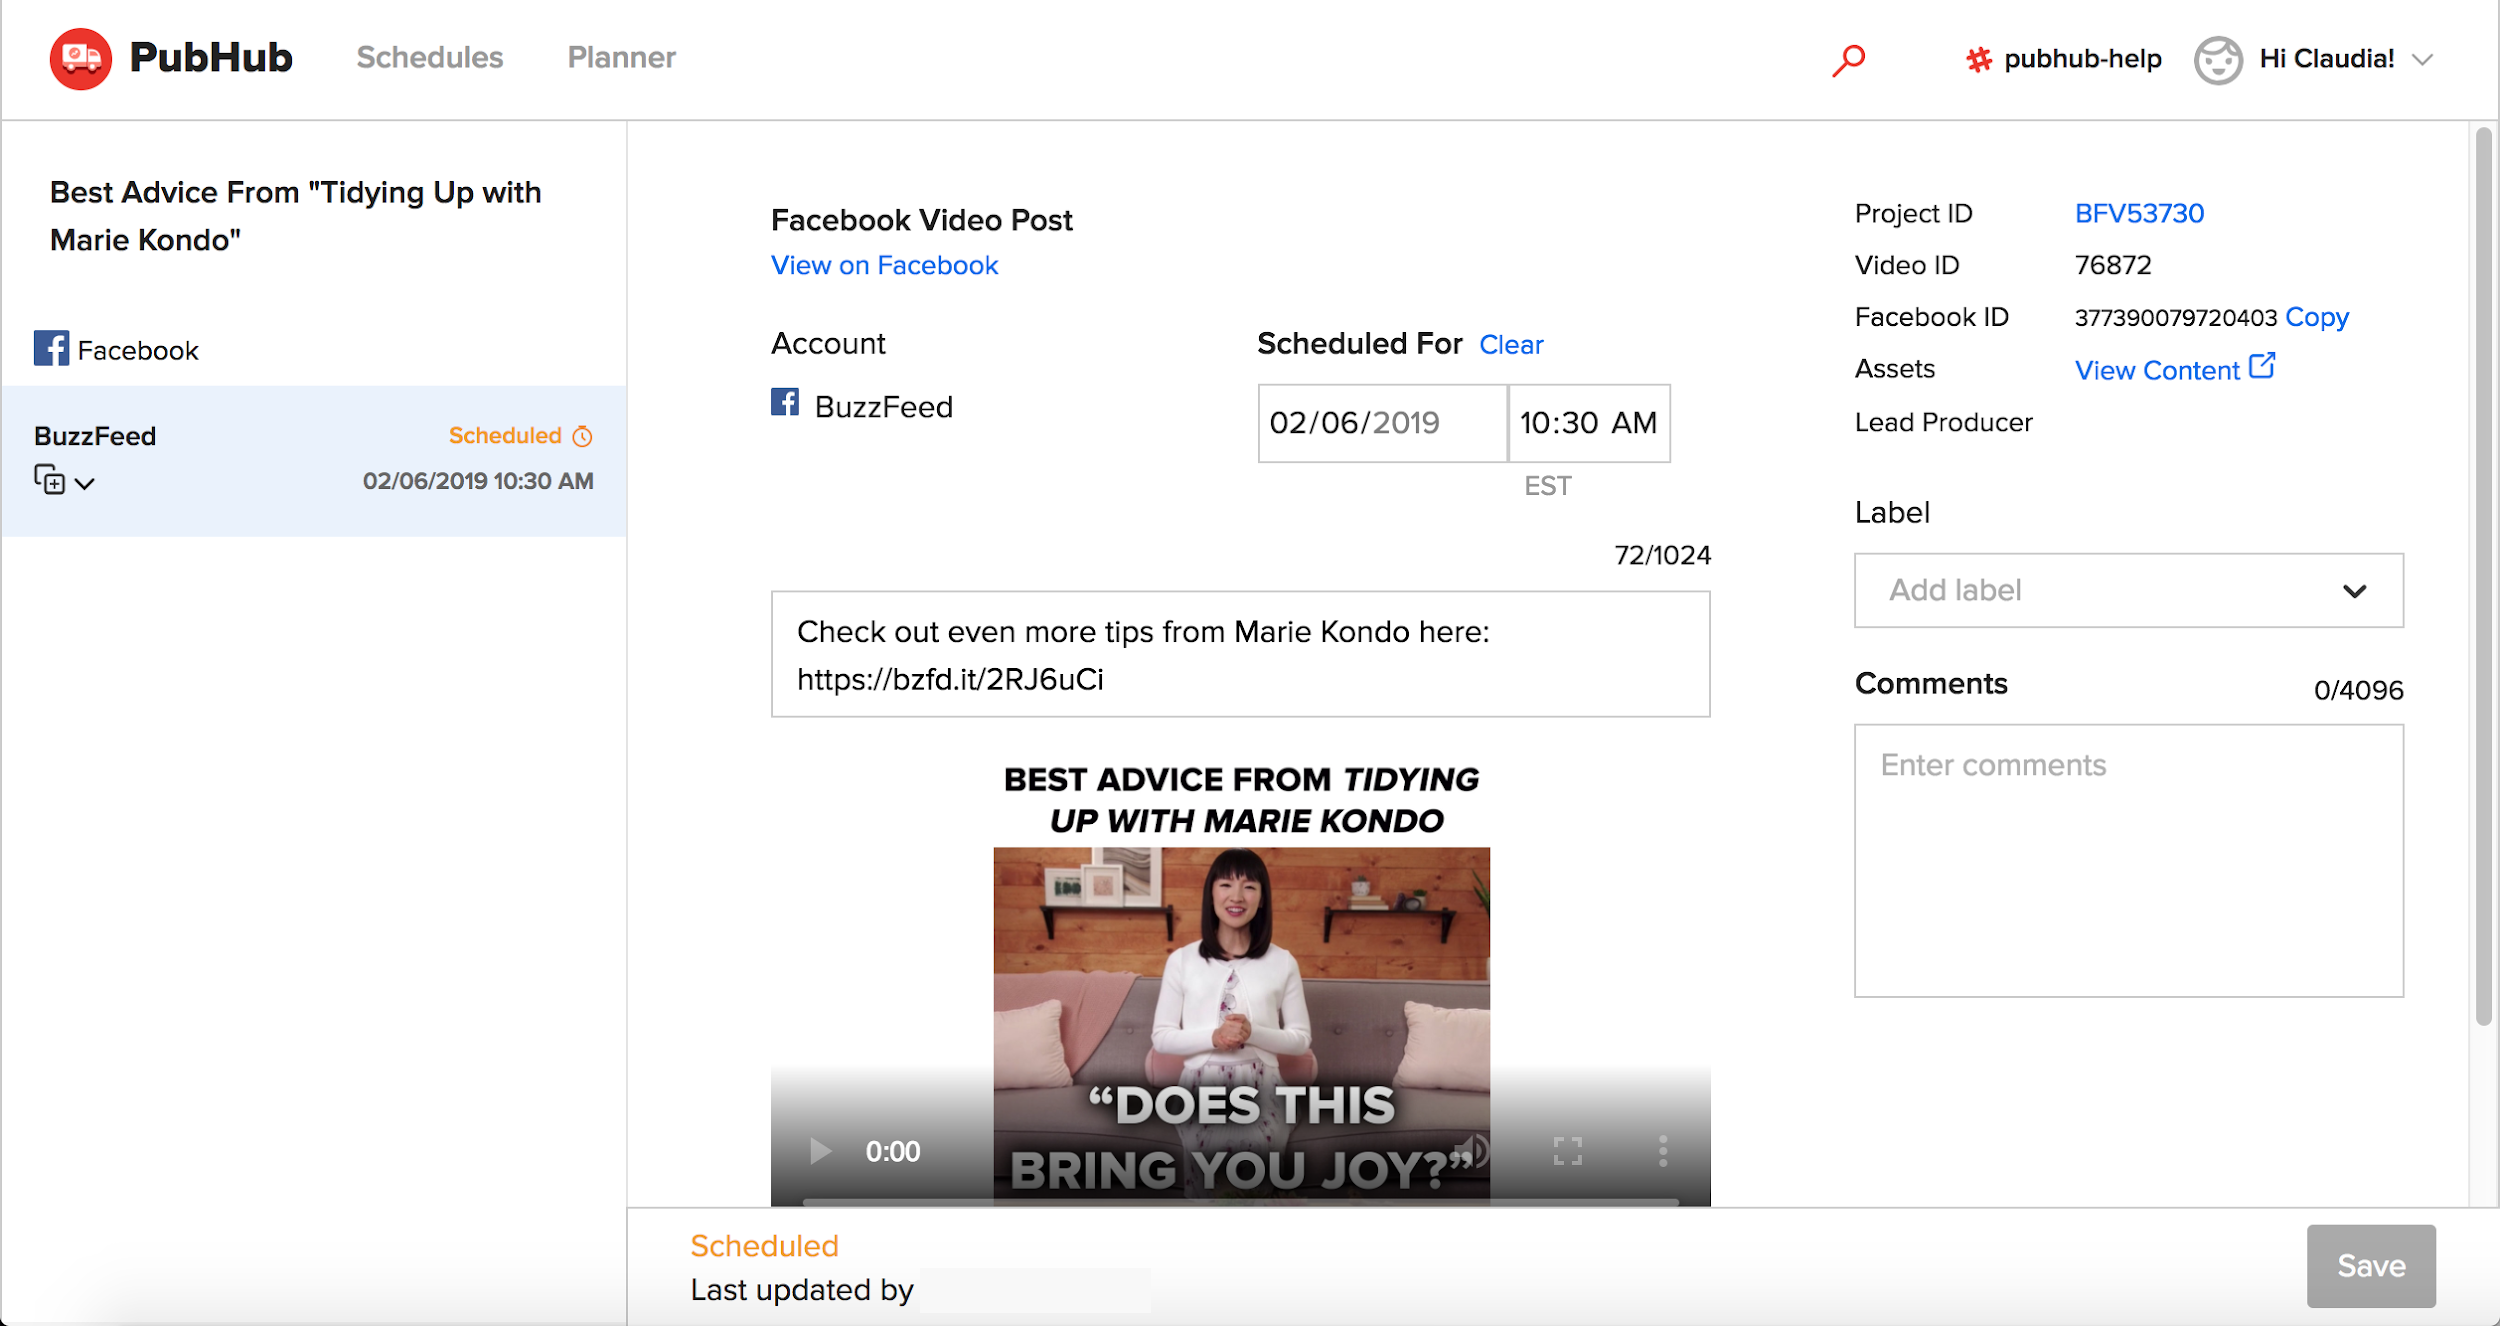Click the 72/1024 character counter

click(x=1662, y=555)
